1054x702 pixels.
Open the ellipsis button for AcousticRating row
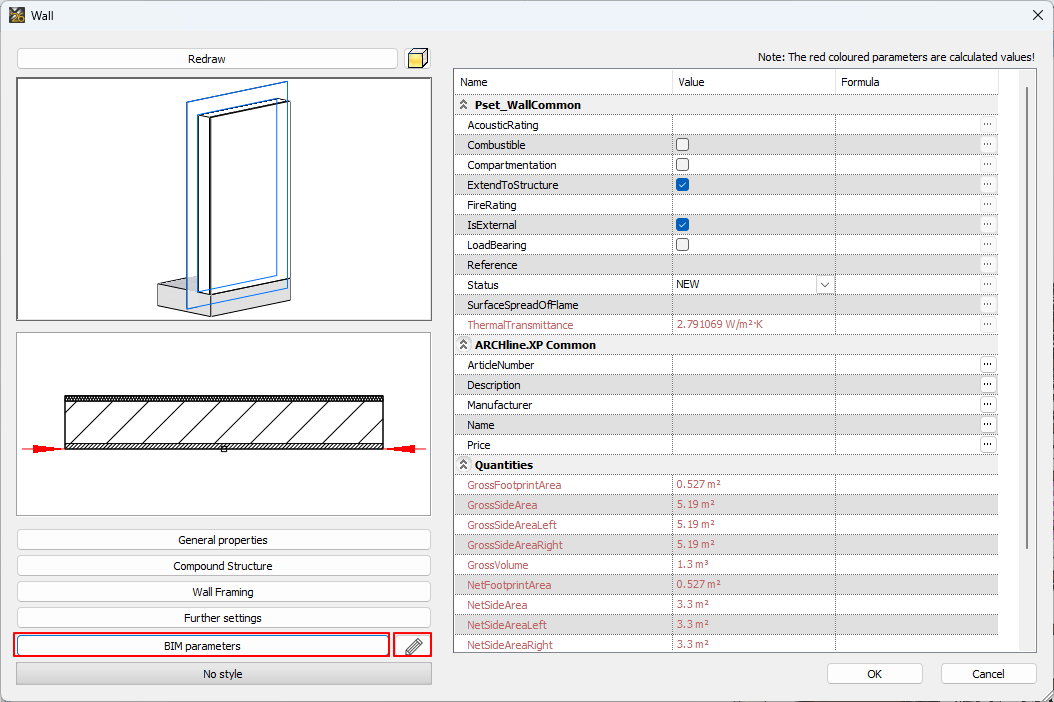pyautogui.click(x=987, y=125)
